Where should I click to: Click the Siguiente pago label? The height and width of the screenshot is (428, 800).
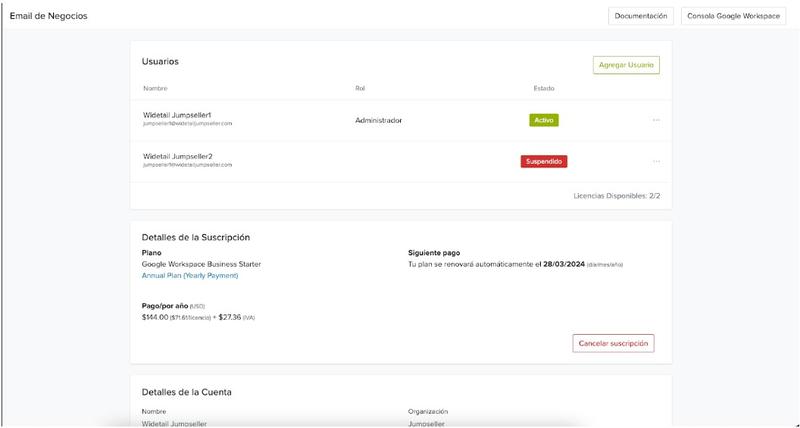434,253
